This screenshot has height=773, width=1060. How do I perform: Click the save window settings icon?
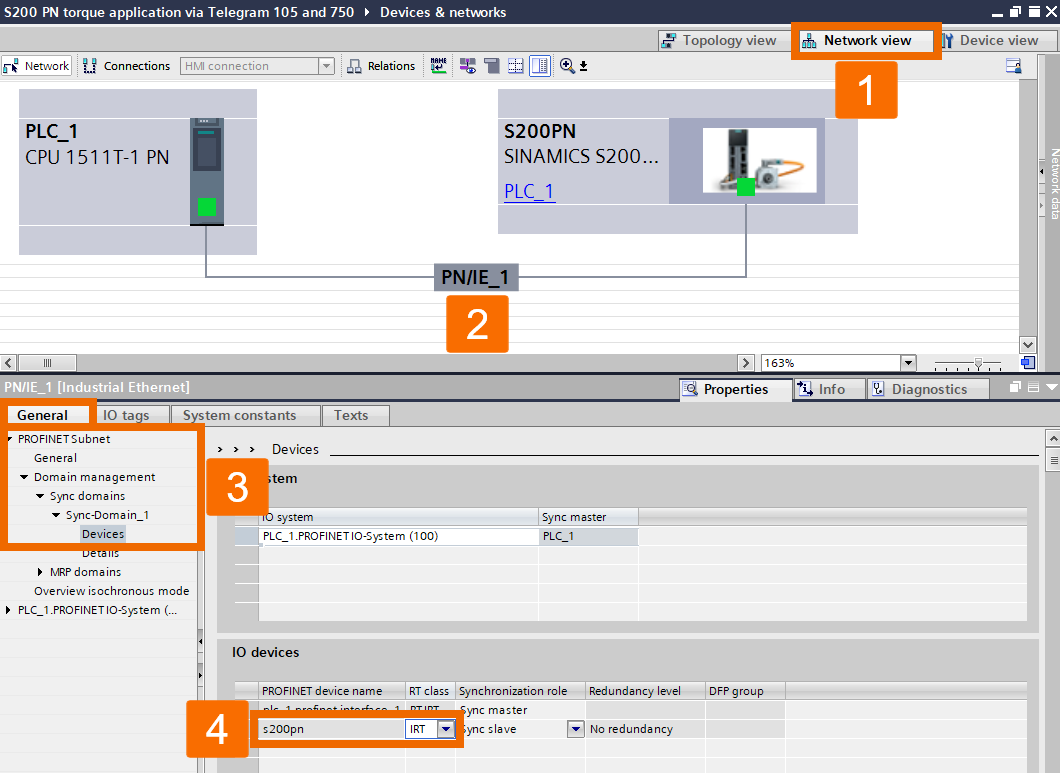click(x=1013, y=66)
